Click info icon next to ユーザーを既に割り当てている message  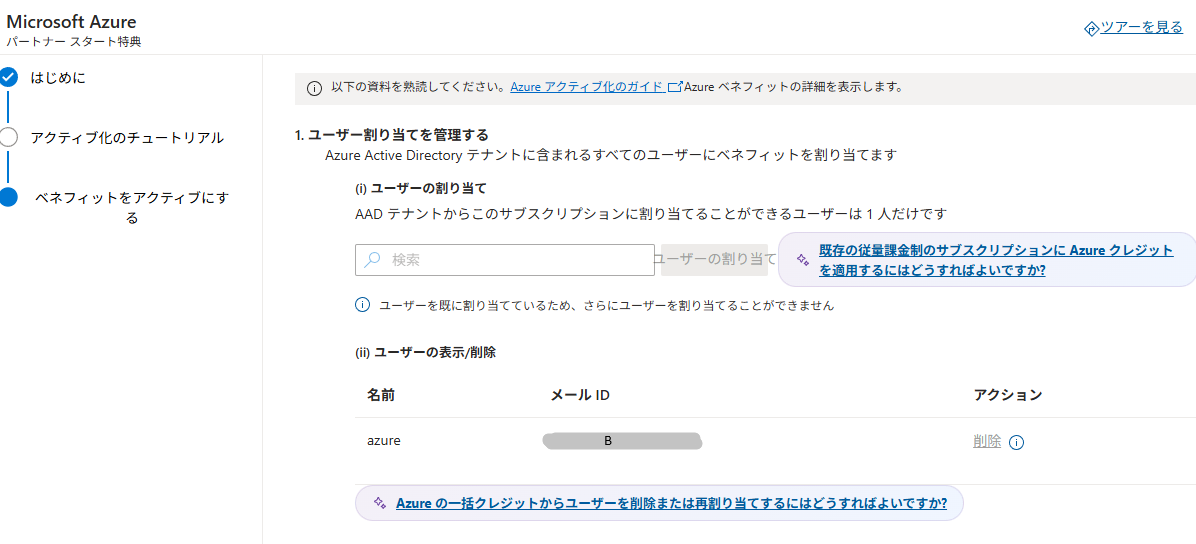click(x=363, y=305)
